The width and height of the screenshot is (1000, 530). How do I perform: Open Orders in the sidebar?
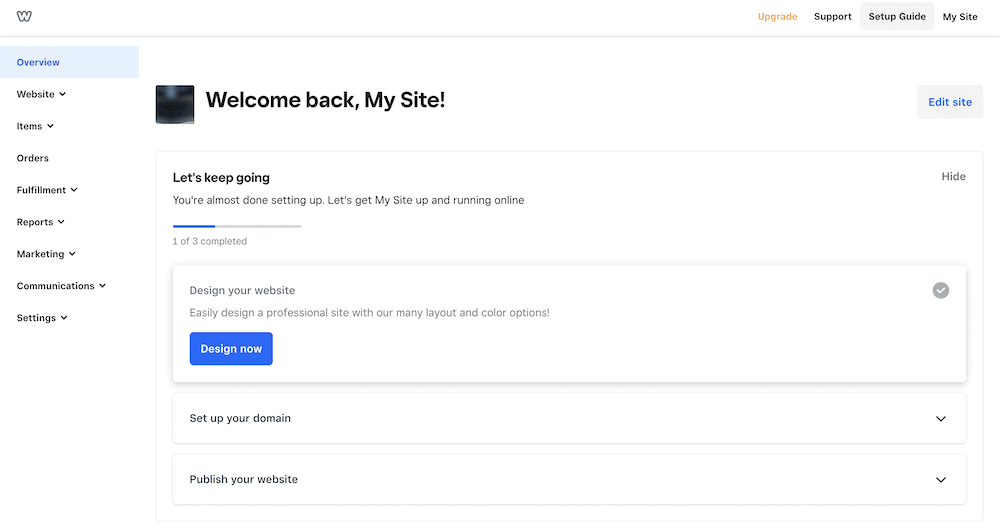click(x=33, y=158)
